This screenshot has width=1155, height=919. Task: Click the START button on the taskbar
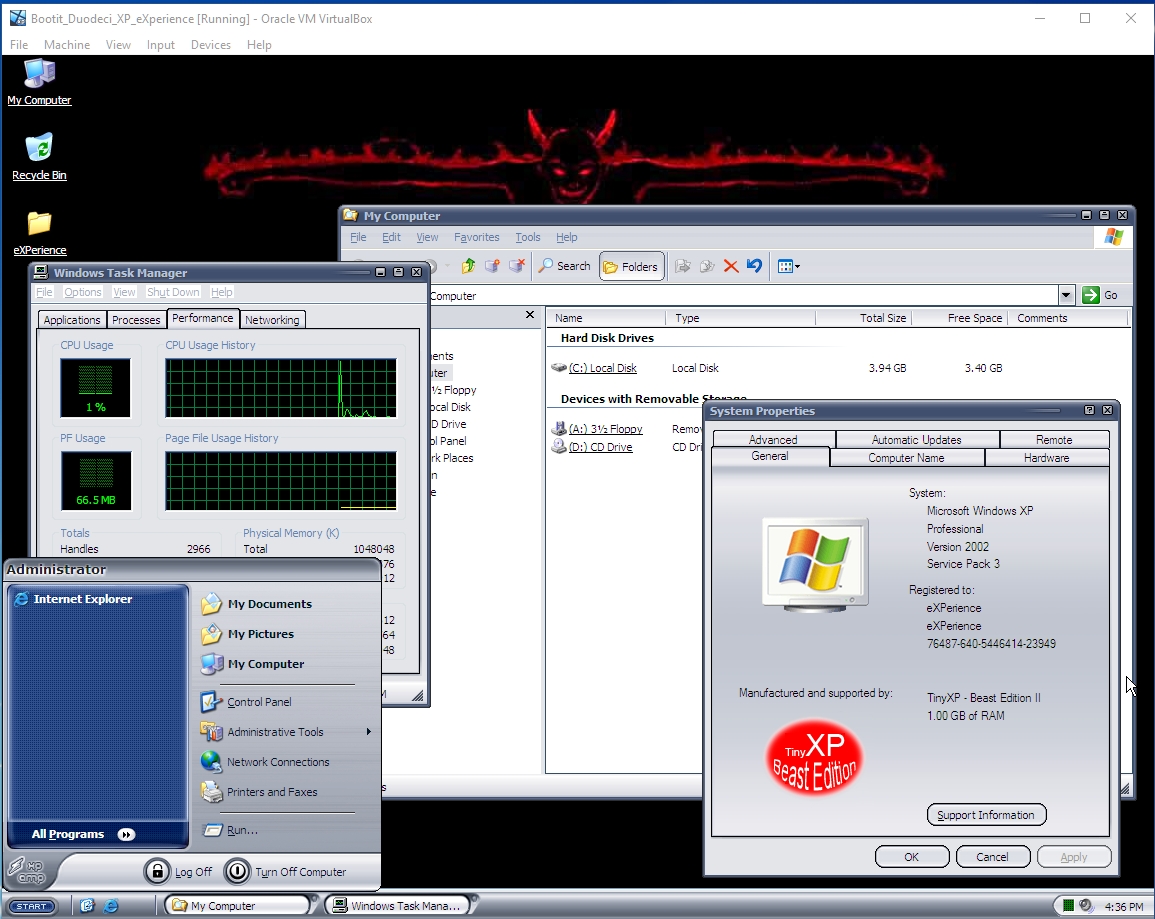click(x=32, y=906)
